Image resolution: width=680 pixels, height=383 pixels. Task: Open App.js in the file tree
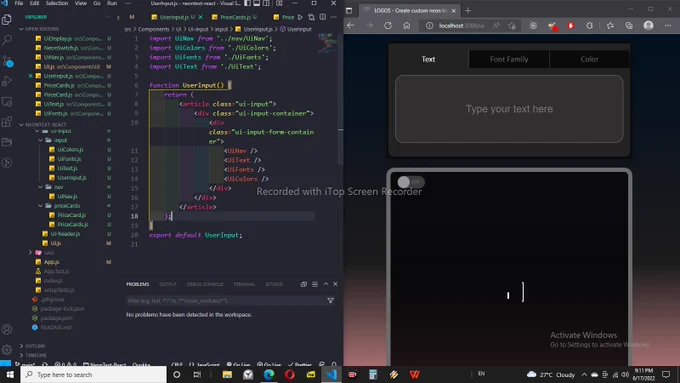click(51, 262)
